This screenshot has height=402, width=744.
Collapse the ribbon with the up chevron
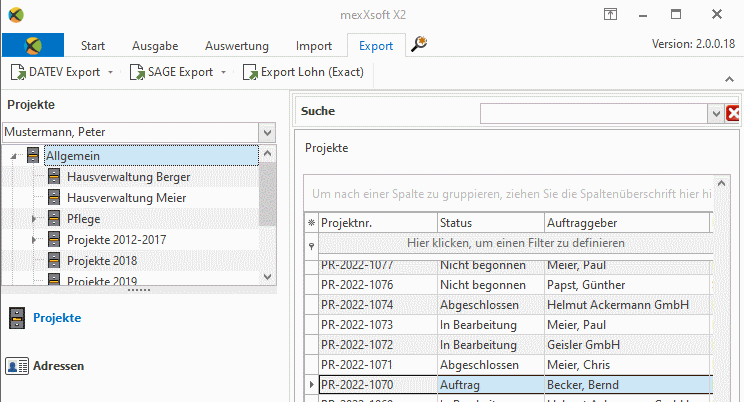pyautogui.click(x=729, y=79)
